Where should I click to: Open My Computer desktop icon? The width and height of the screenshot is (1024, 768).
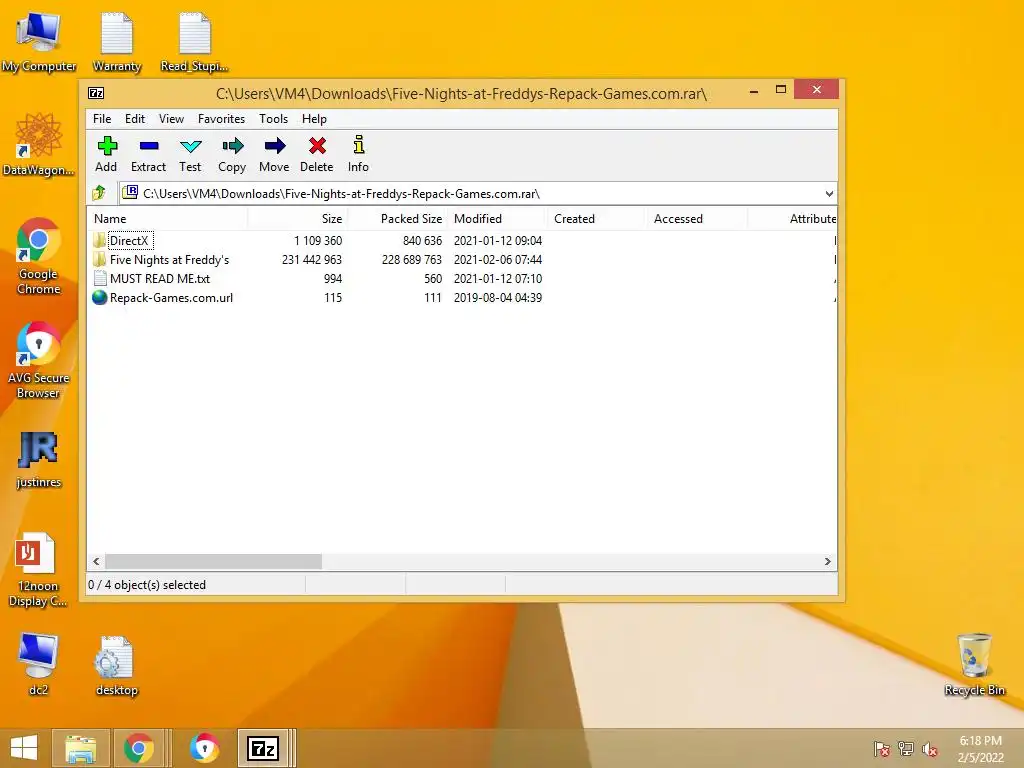pos(39,42)
